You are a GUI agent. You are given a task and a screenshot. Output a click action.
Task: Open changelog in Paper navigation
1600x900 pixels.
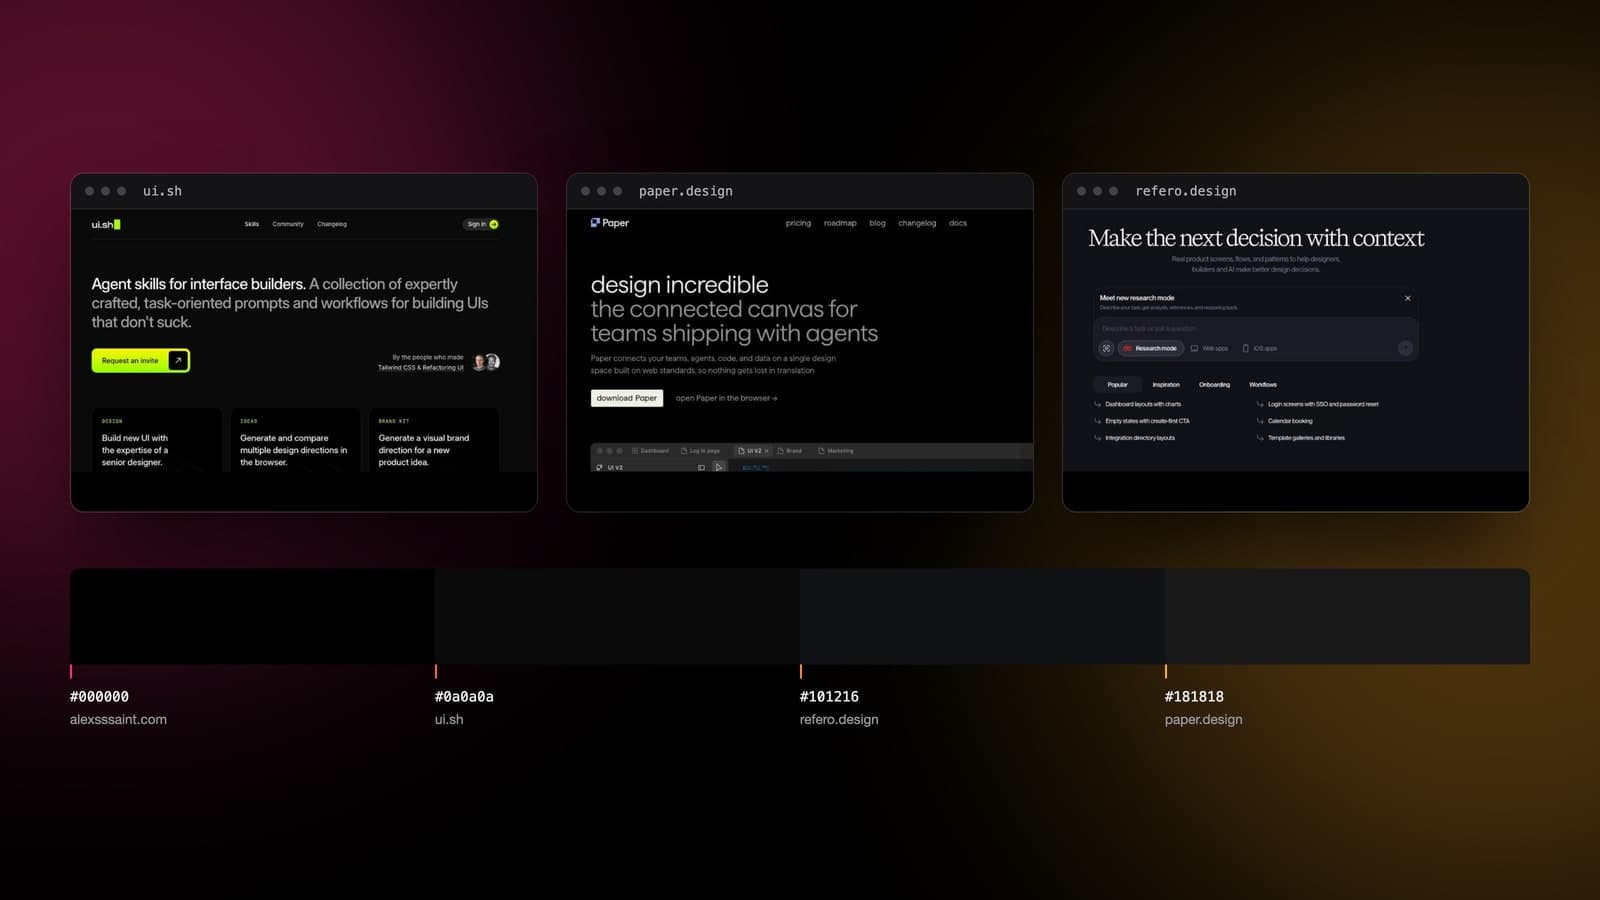(917, 223)
